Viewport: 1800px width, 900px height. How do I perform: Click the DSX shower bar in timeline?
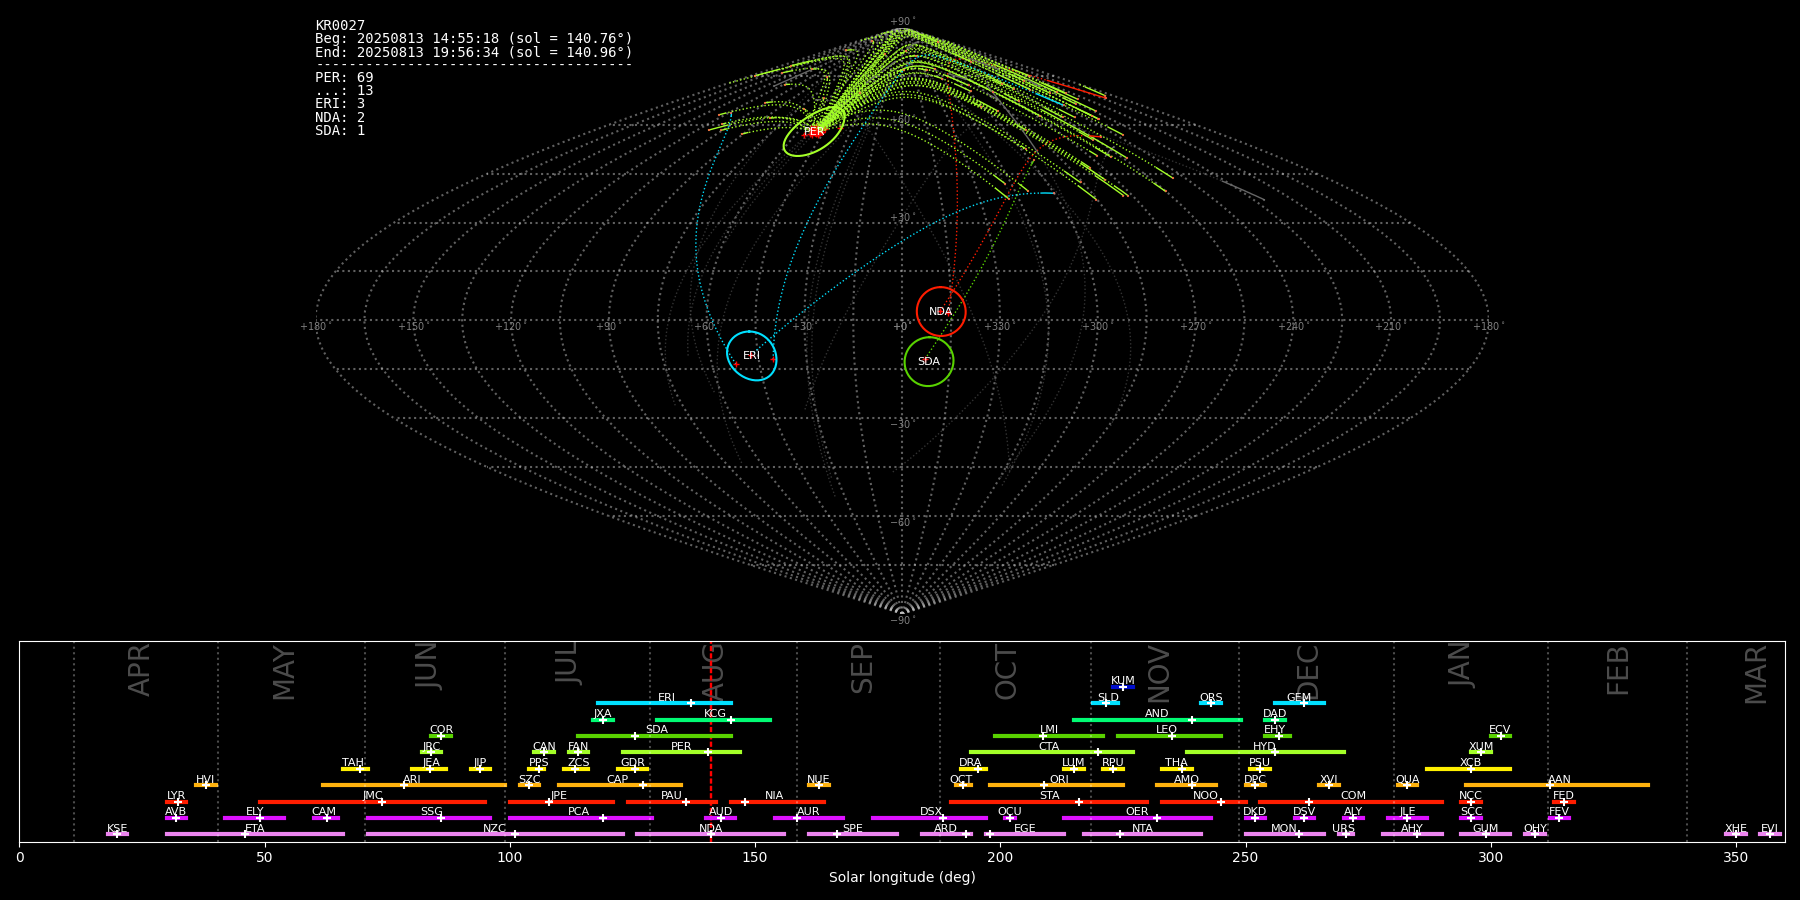(929, 818)
